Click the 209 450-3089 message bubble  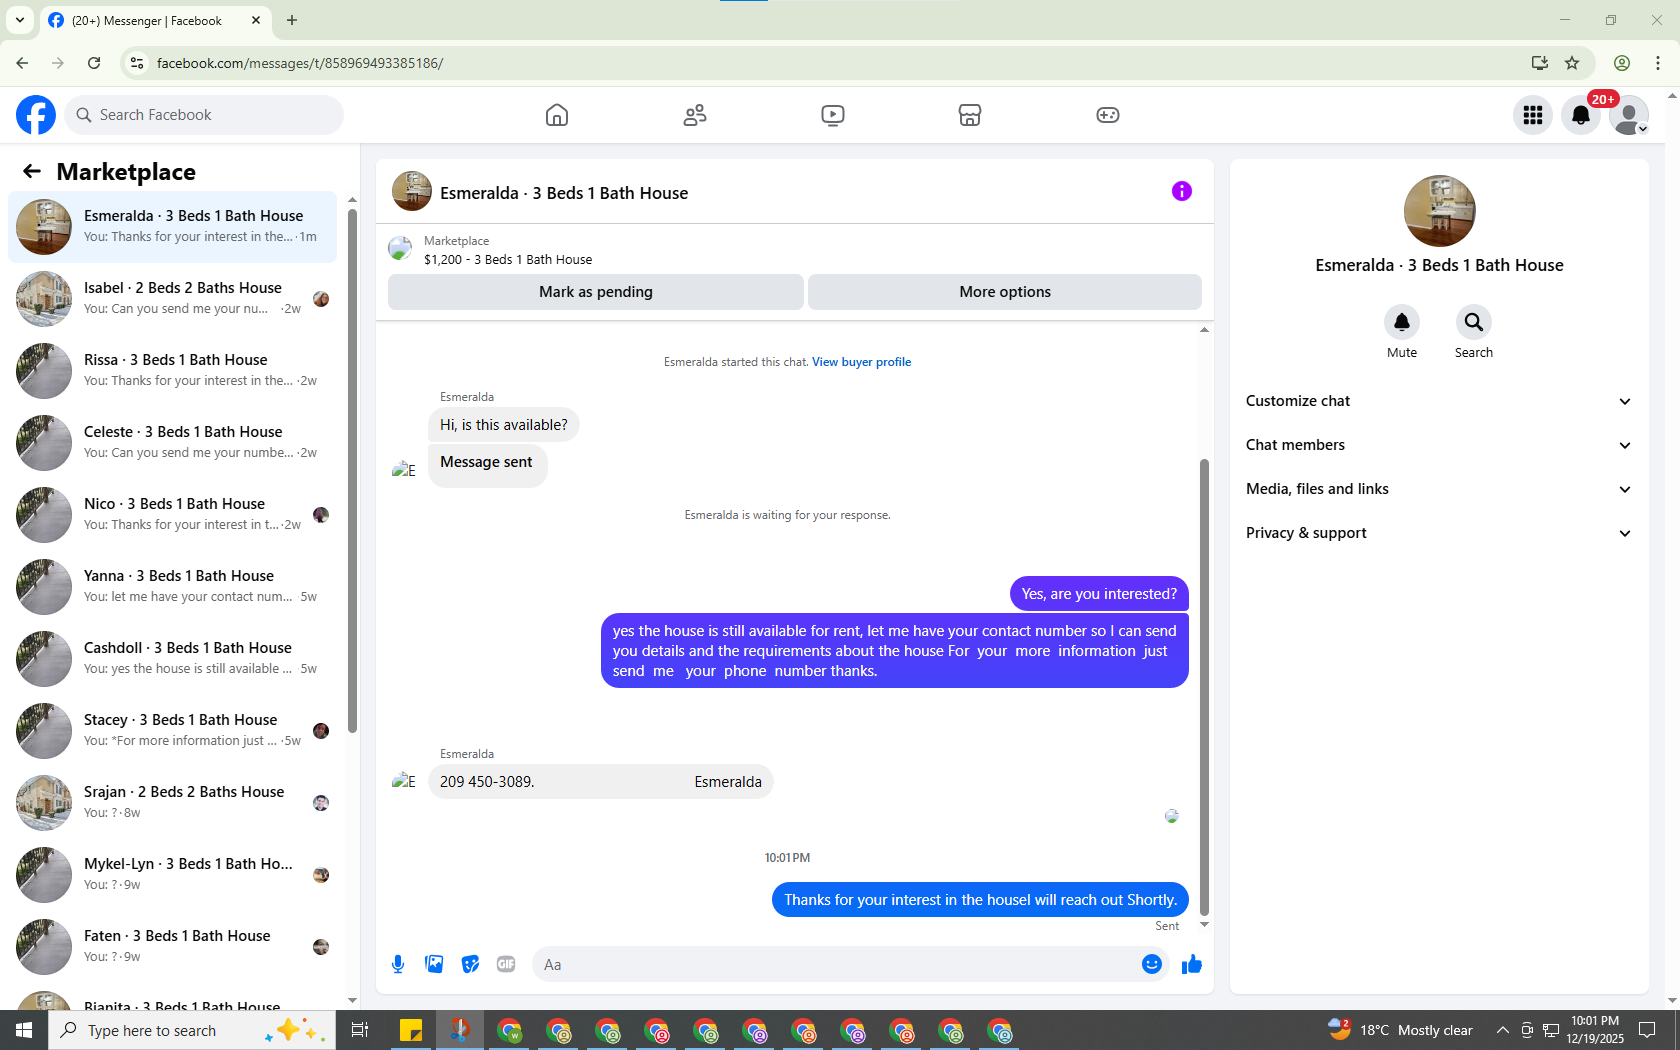pos(601,782)
